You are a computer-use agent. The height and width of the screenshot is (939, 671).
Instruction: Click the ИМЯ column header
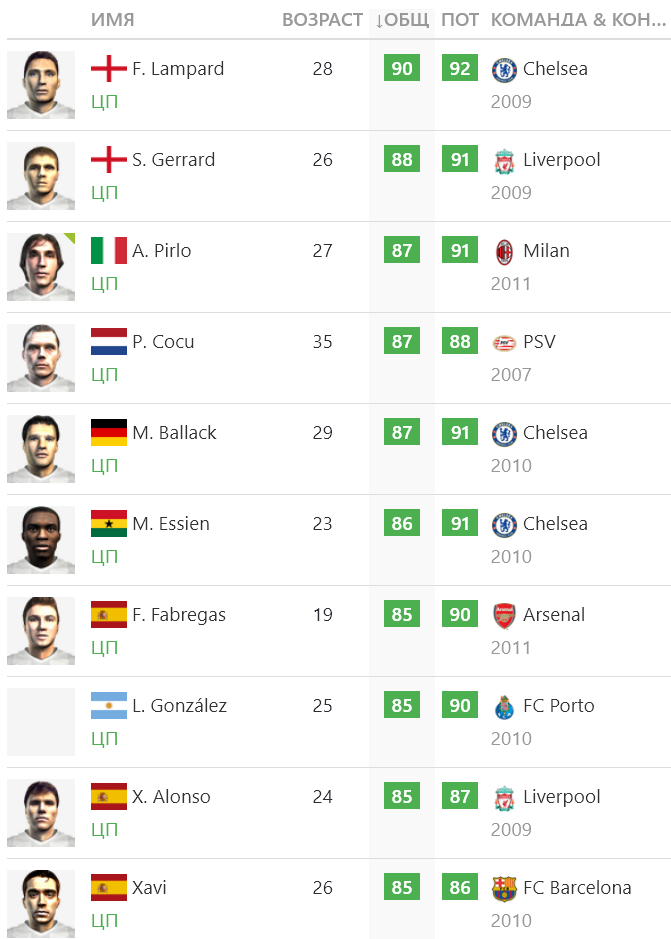(112, 20)
